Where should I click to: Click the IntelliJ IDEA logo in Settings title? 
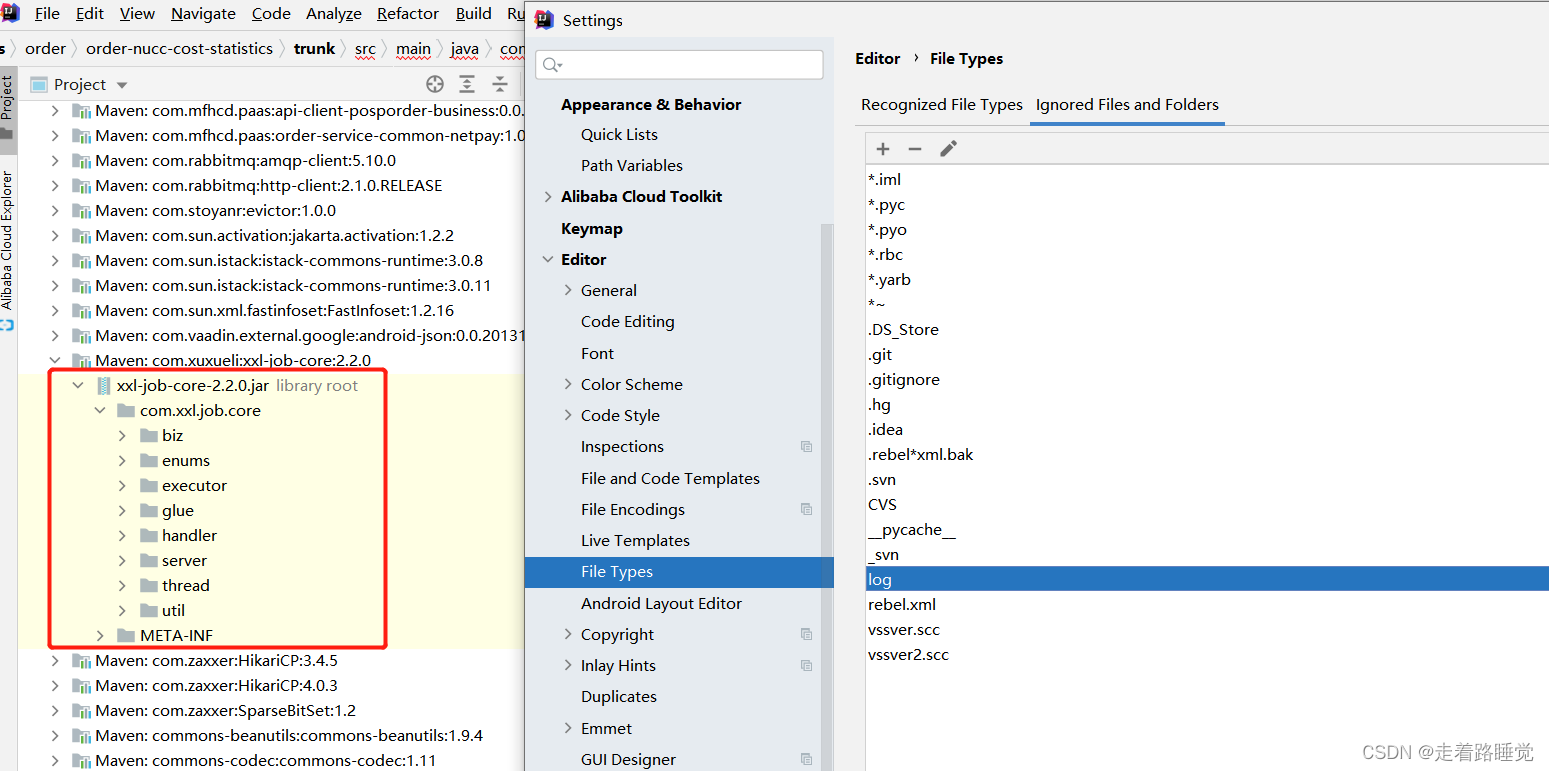[544, 20]
